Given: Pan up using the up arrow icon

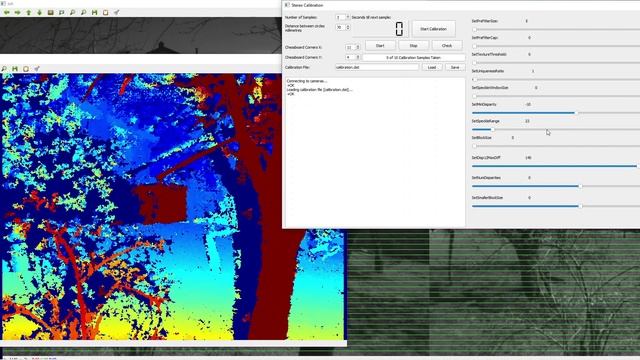Looking at the screenshot, I should (29, 13).
